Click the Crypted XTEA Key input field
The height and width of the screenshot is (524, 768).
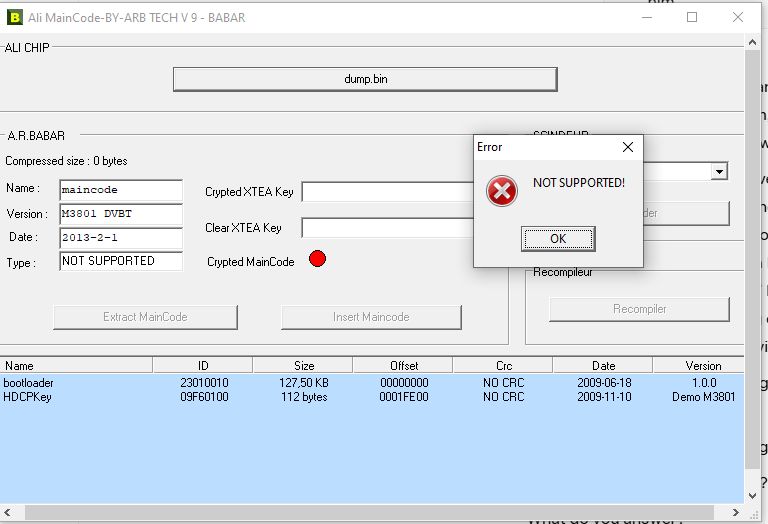point(388,192)
